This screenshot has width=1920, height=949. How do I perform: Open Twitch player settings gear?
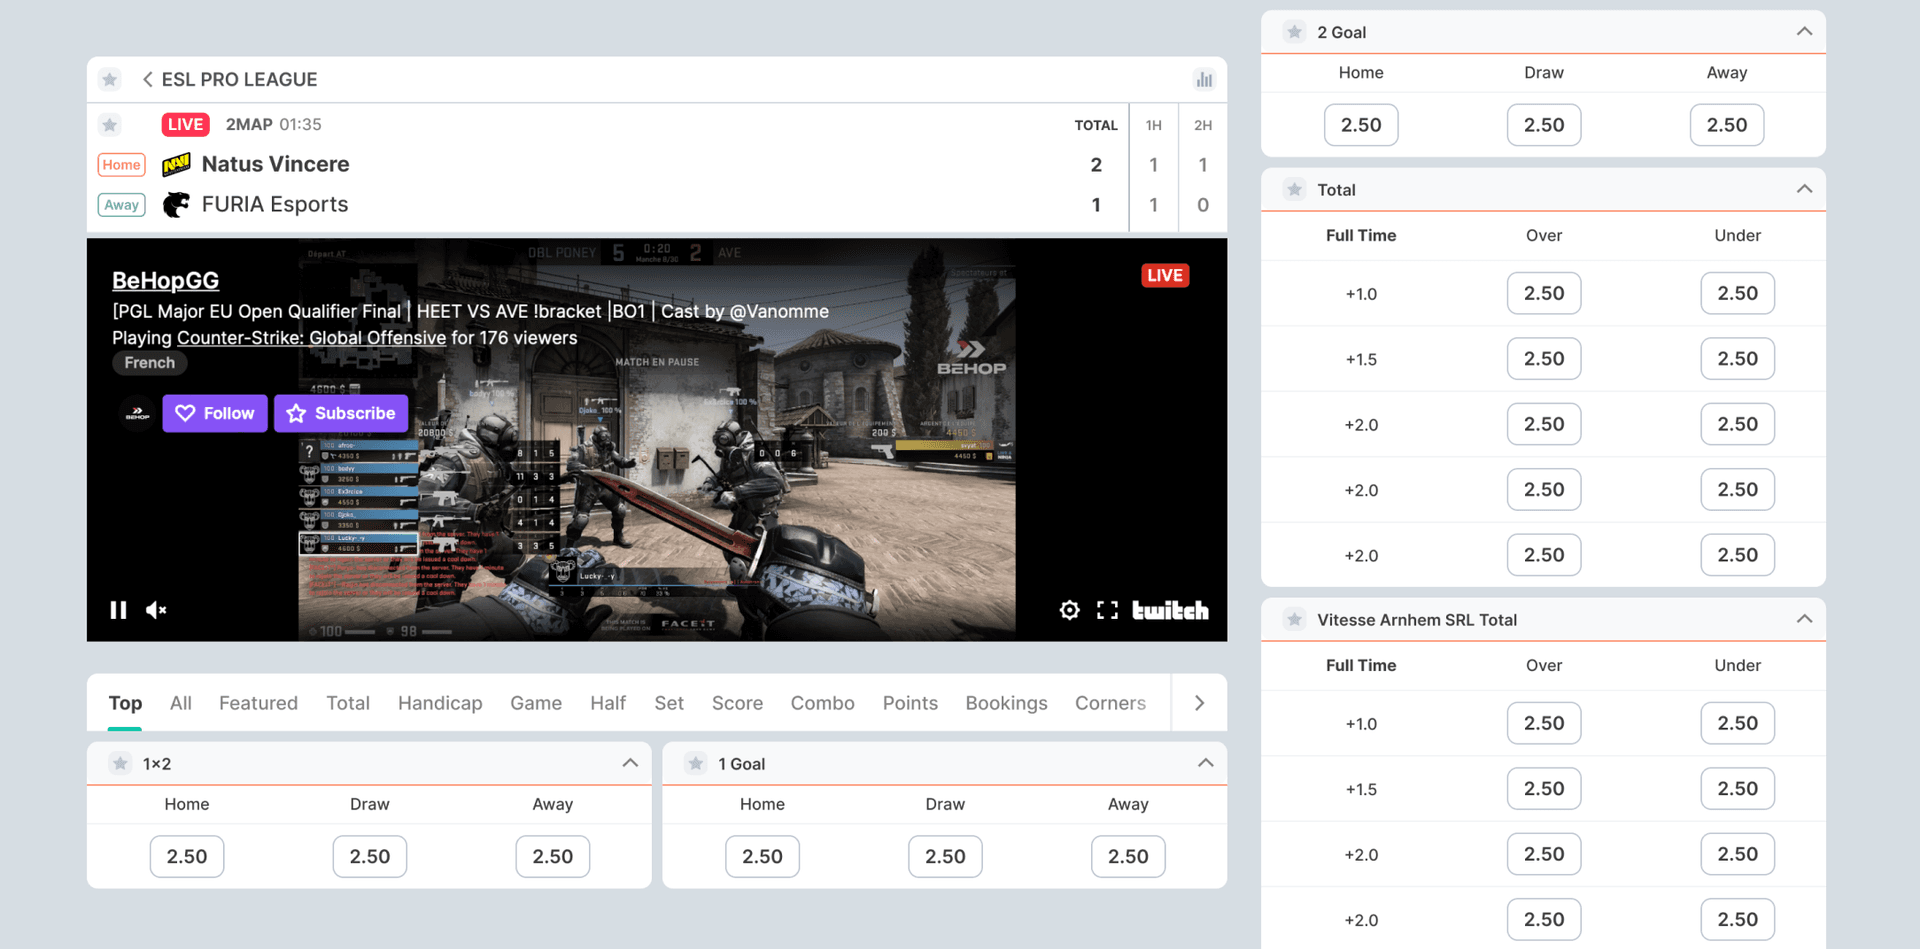coord(1069,610)
